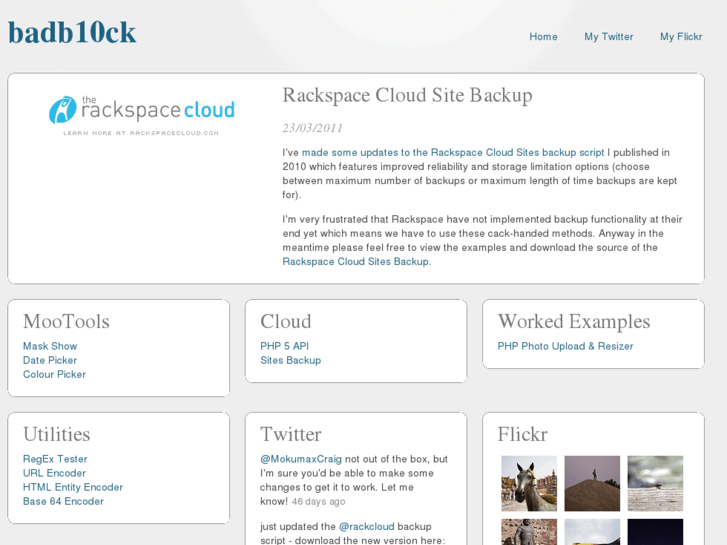Open the horse statue Flickr thumbnail
Screen dimensions: 727x545
529,483
